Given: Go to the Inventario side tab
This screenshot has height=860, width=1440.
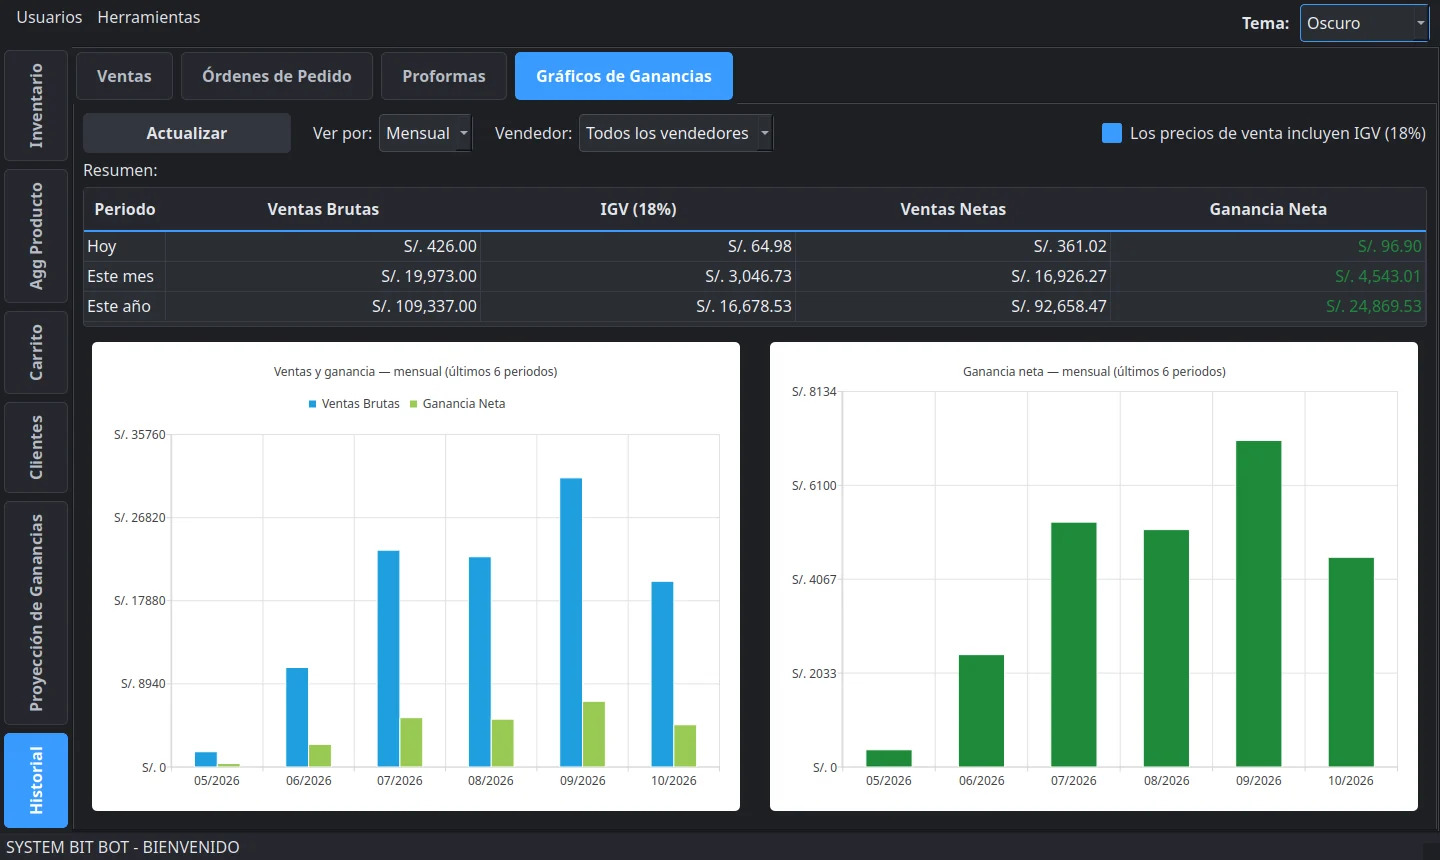Looking at the screenshot, I should [36, 106].
